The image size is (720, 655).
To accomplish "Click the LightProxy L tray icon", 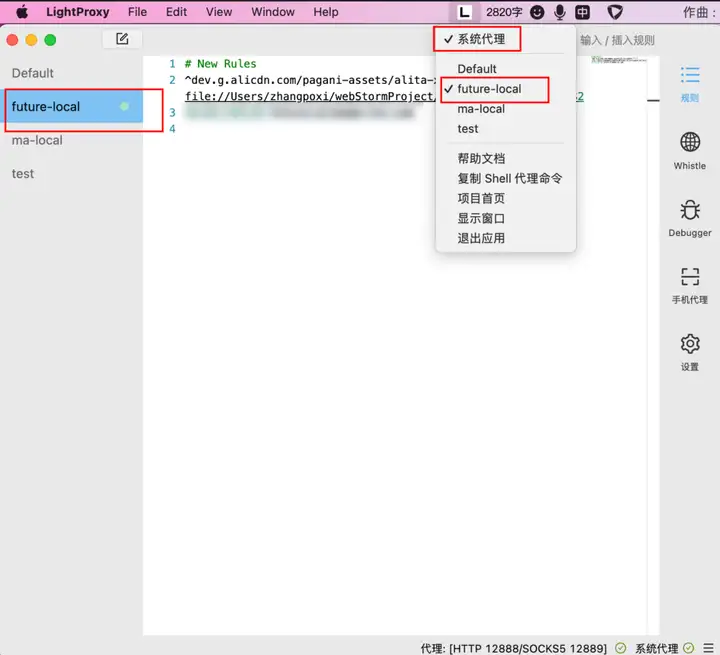I will (464, 12).
